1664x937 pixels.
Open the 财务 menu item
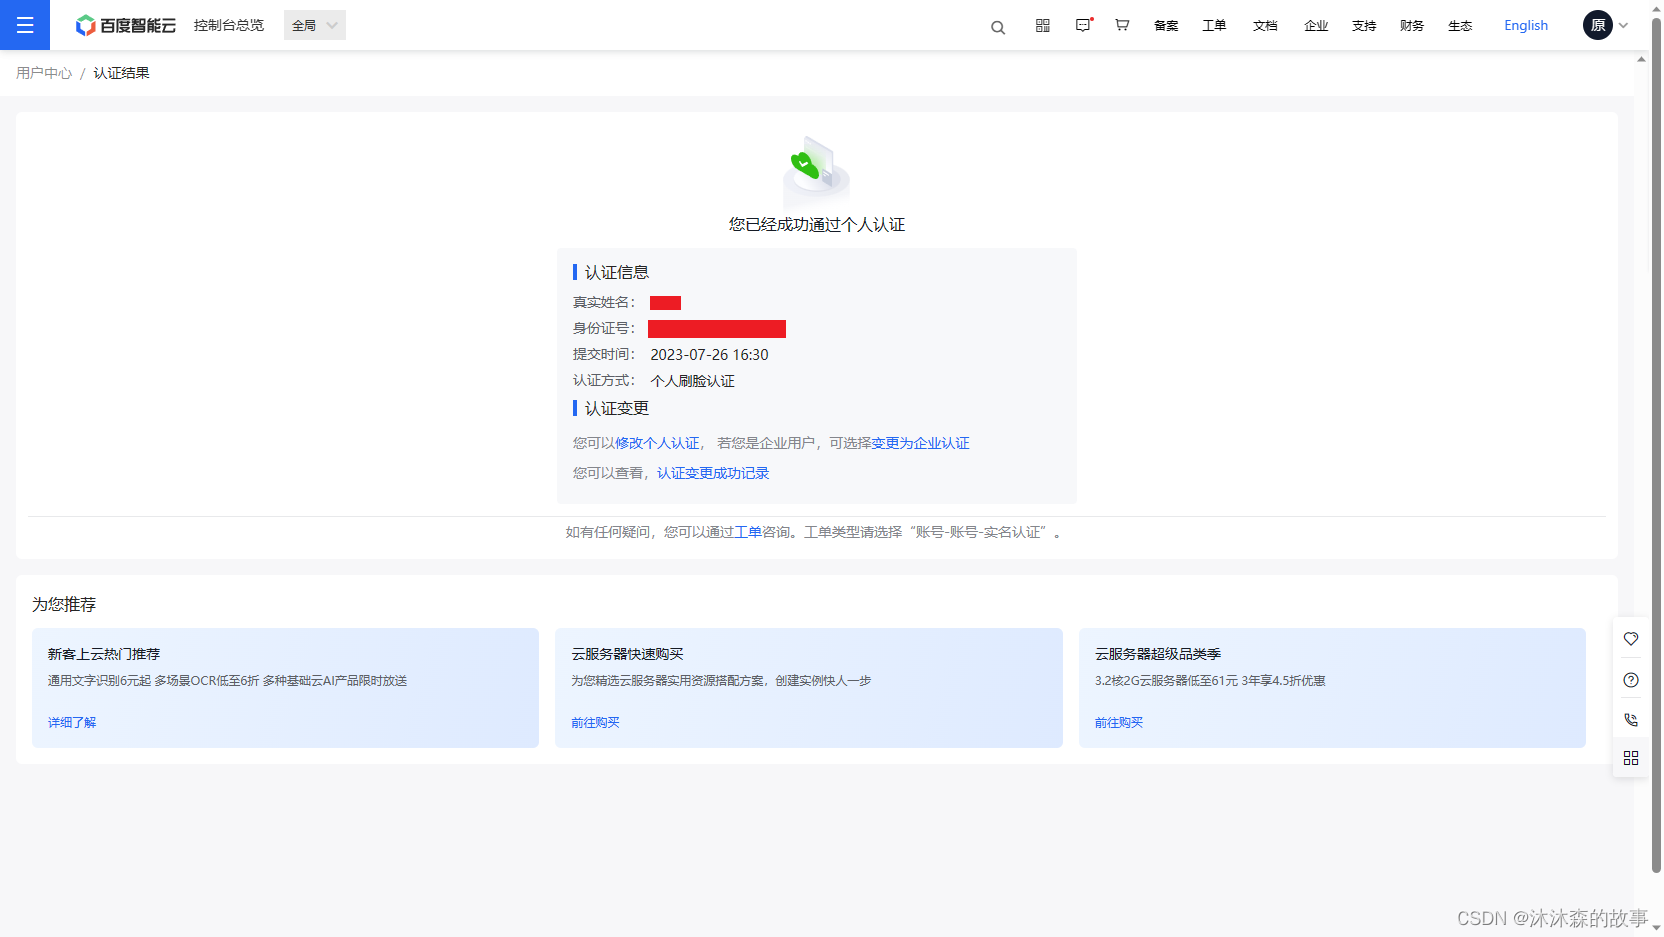1412,26
